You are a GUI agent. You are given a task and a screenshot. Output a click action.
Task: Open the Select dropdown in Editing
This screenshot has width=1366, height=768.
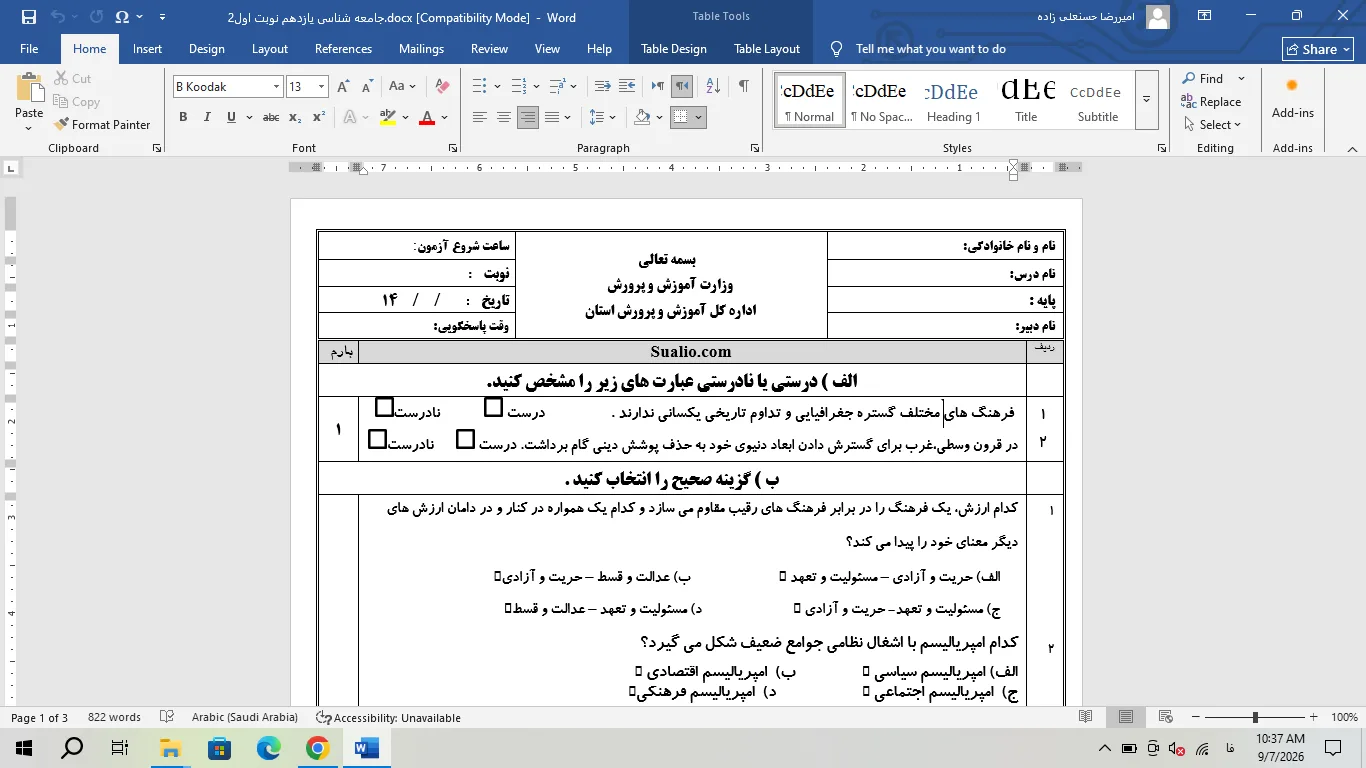pos(1212,125)
